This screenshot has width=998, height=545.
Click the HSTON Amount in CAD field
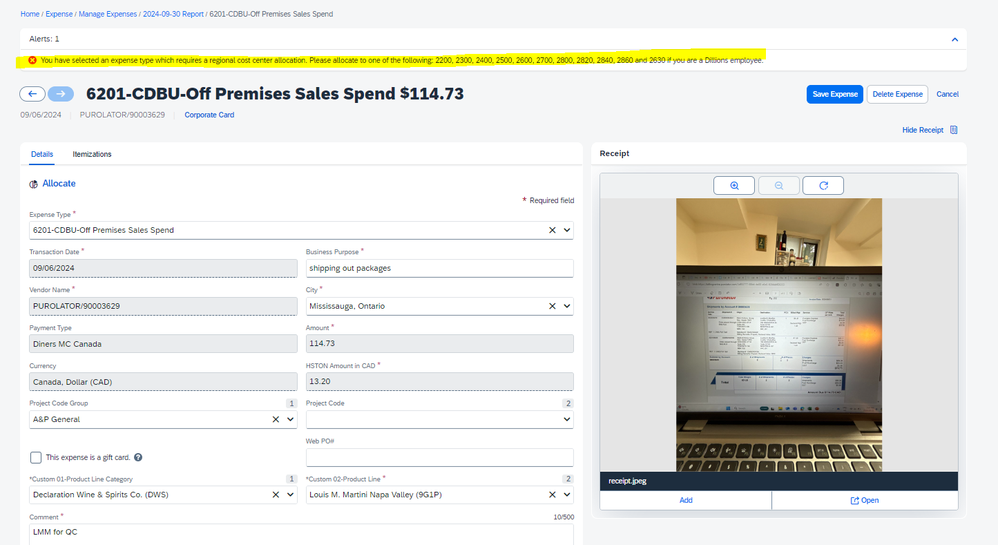pyautogui.click(x=439, y=381)
